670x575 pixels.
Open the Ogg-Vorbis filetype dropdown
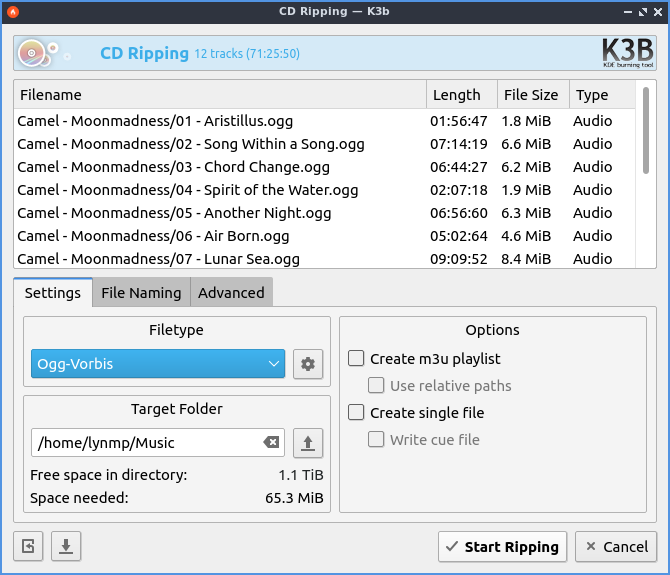[x=158, y=365]
